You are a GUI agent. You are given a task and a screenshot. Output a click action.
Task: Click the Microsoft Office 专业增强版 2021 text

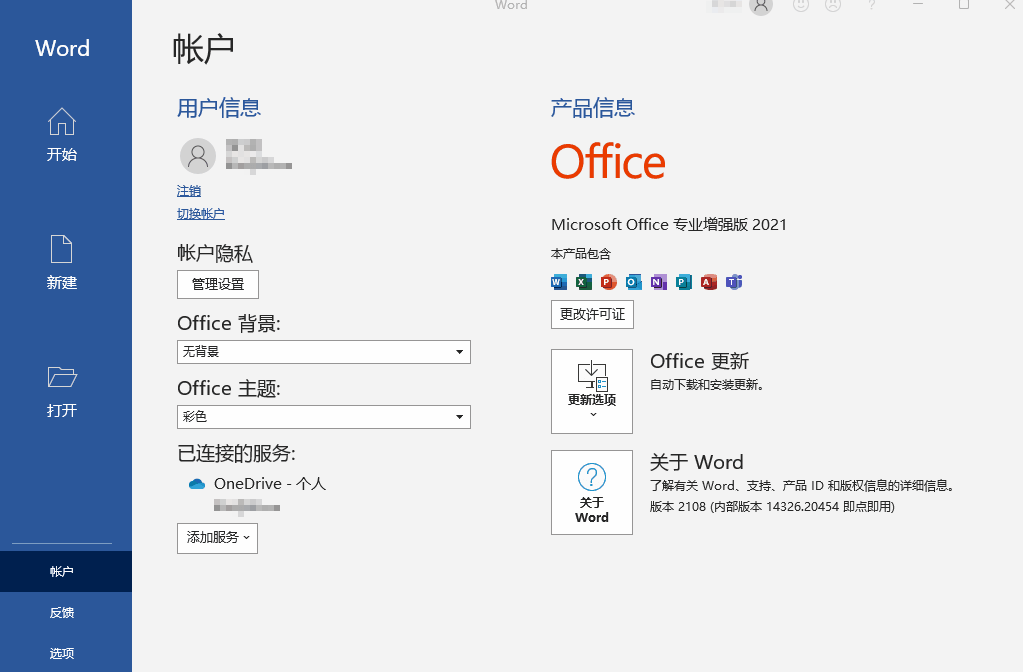tap(669, 224)
